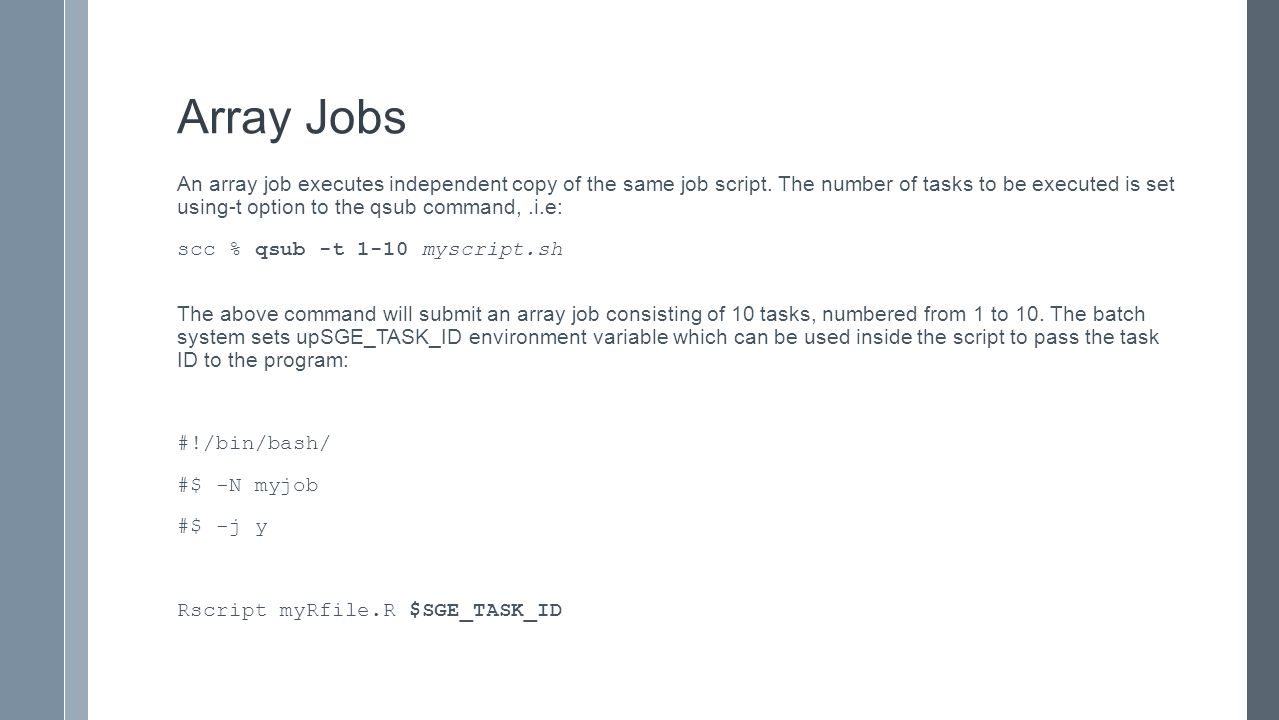The width and height of the screenshot is (1279, 720).
Task: Click the qsub -t 1-10 command text
Action: [331, 250]
